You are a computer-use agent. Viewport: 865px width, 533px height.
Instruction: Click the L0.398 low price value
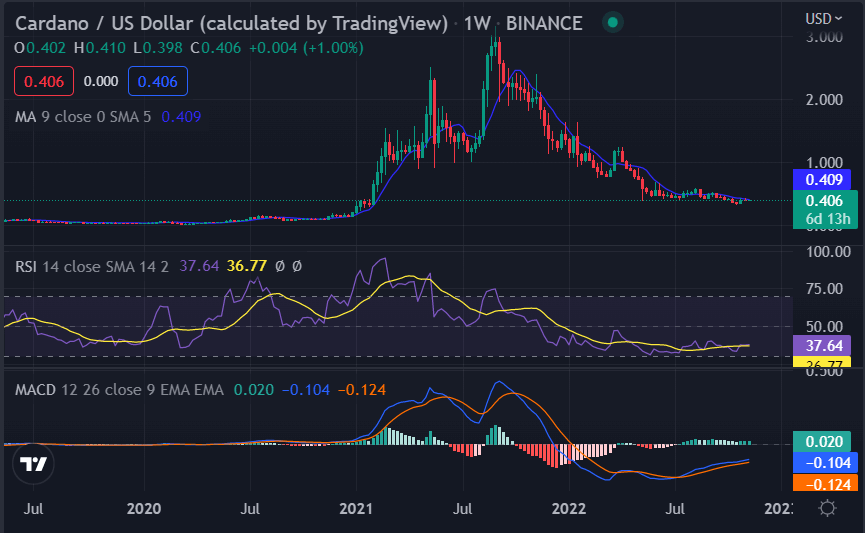click(x=158, y=48)
